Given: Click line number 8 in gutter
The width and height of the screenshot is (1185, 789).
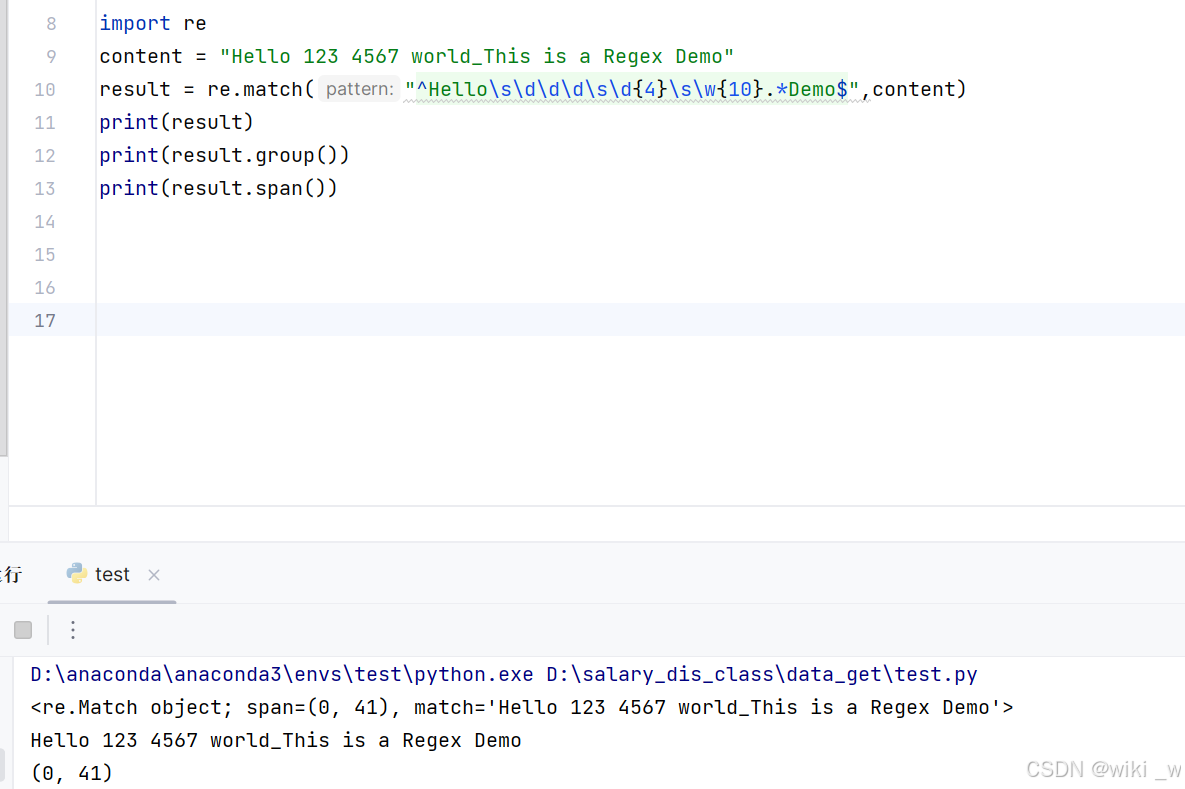Looking at the screenshot, I should [51, 23].
